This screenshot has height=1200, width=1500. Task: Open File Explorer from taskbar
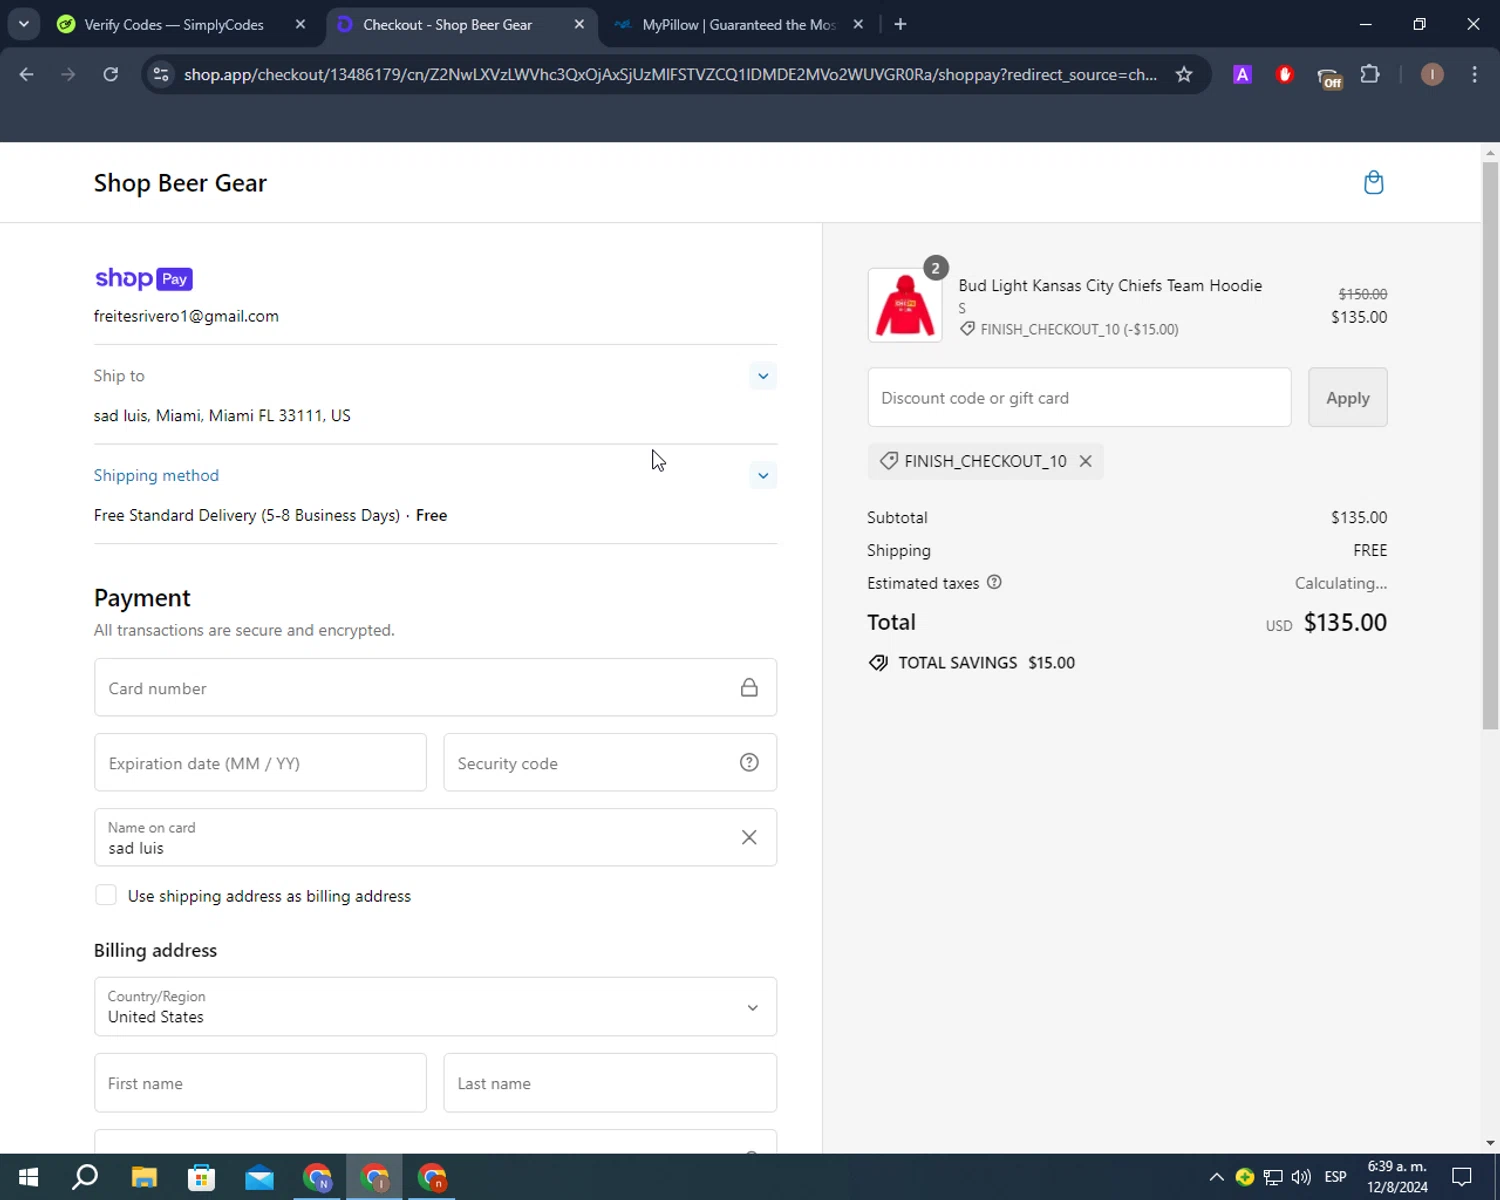pyautogui.click(x=144, y=1177)
